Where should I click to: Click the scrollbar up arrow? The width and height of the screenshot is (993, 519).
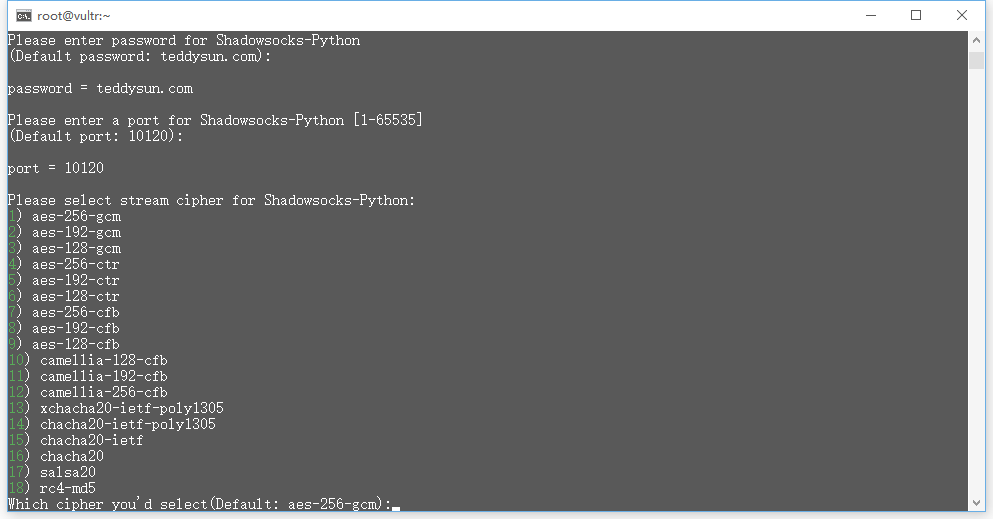click(x=976, y=39)
